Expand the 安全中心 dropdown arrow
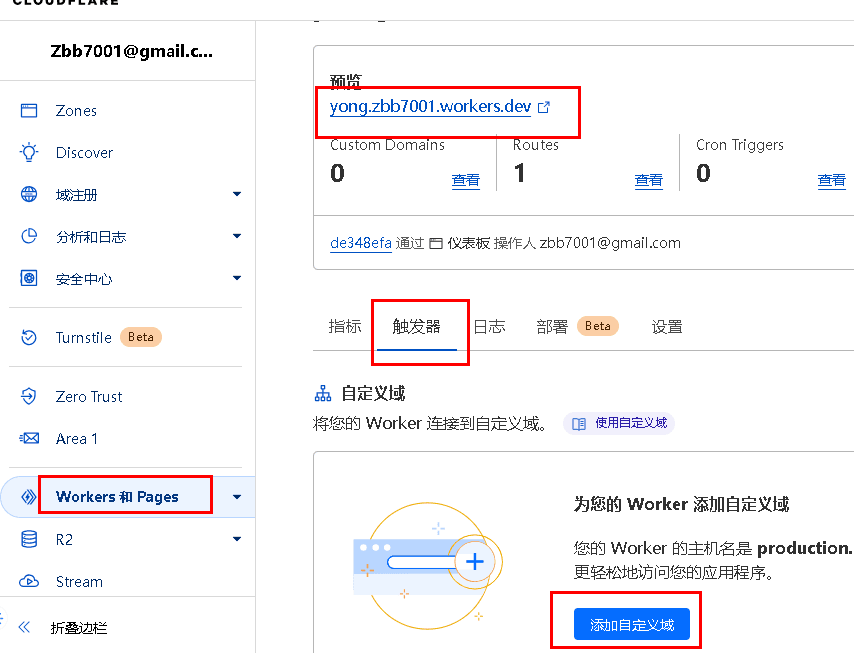Image resolution: width=854 pixels, height=653 pixels. click(237, 279)
